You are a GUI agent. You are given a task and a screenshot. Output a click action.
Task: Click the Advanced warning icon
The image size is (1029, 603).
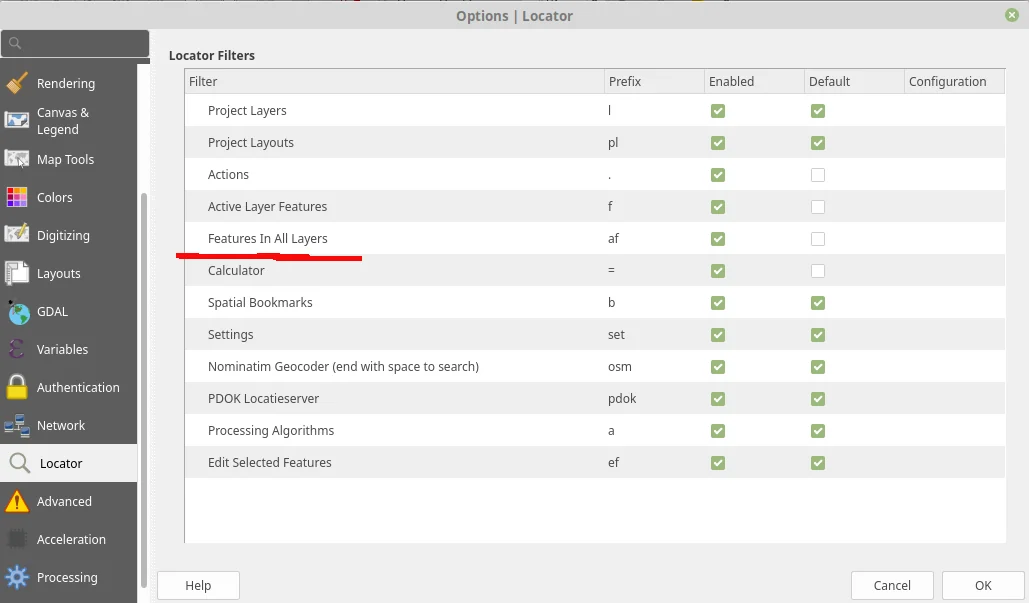(17, 501)
